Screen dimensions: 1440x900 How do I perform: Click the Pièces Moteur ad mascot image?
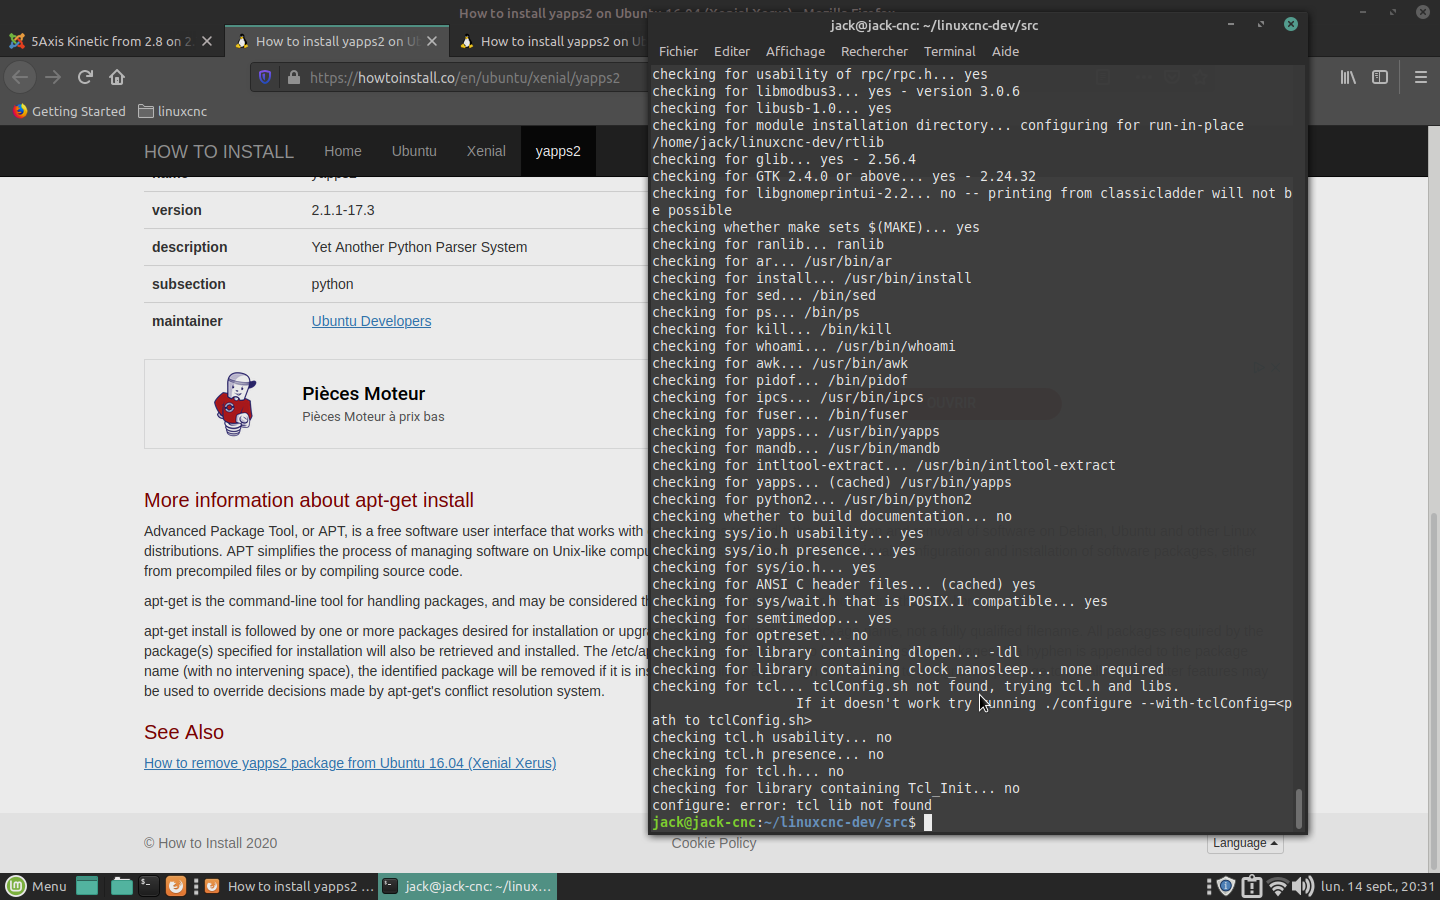coord(235,404)
